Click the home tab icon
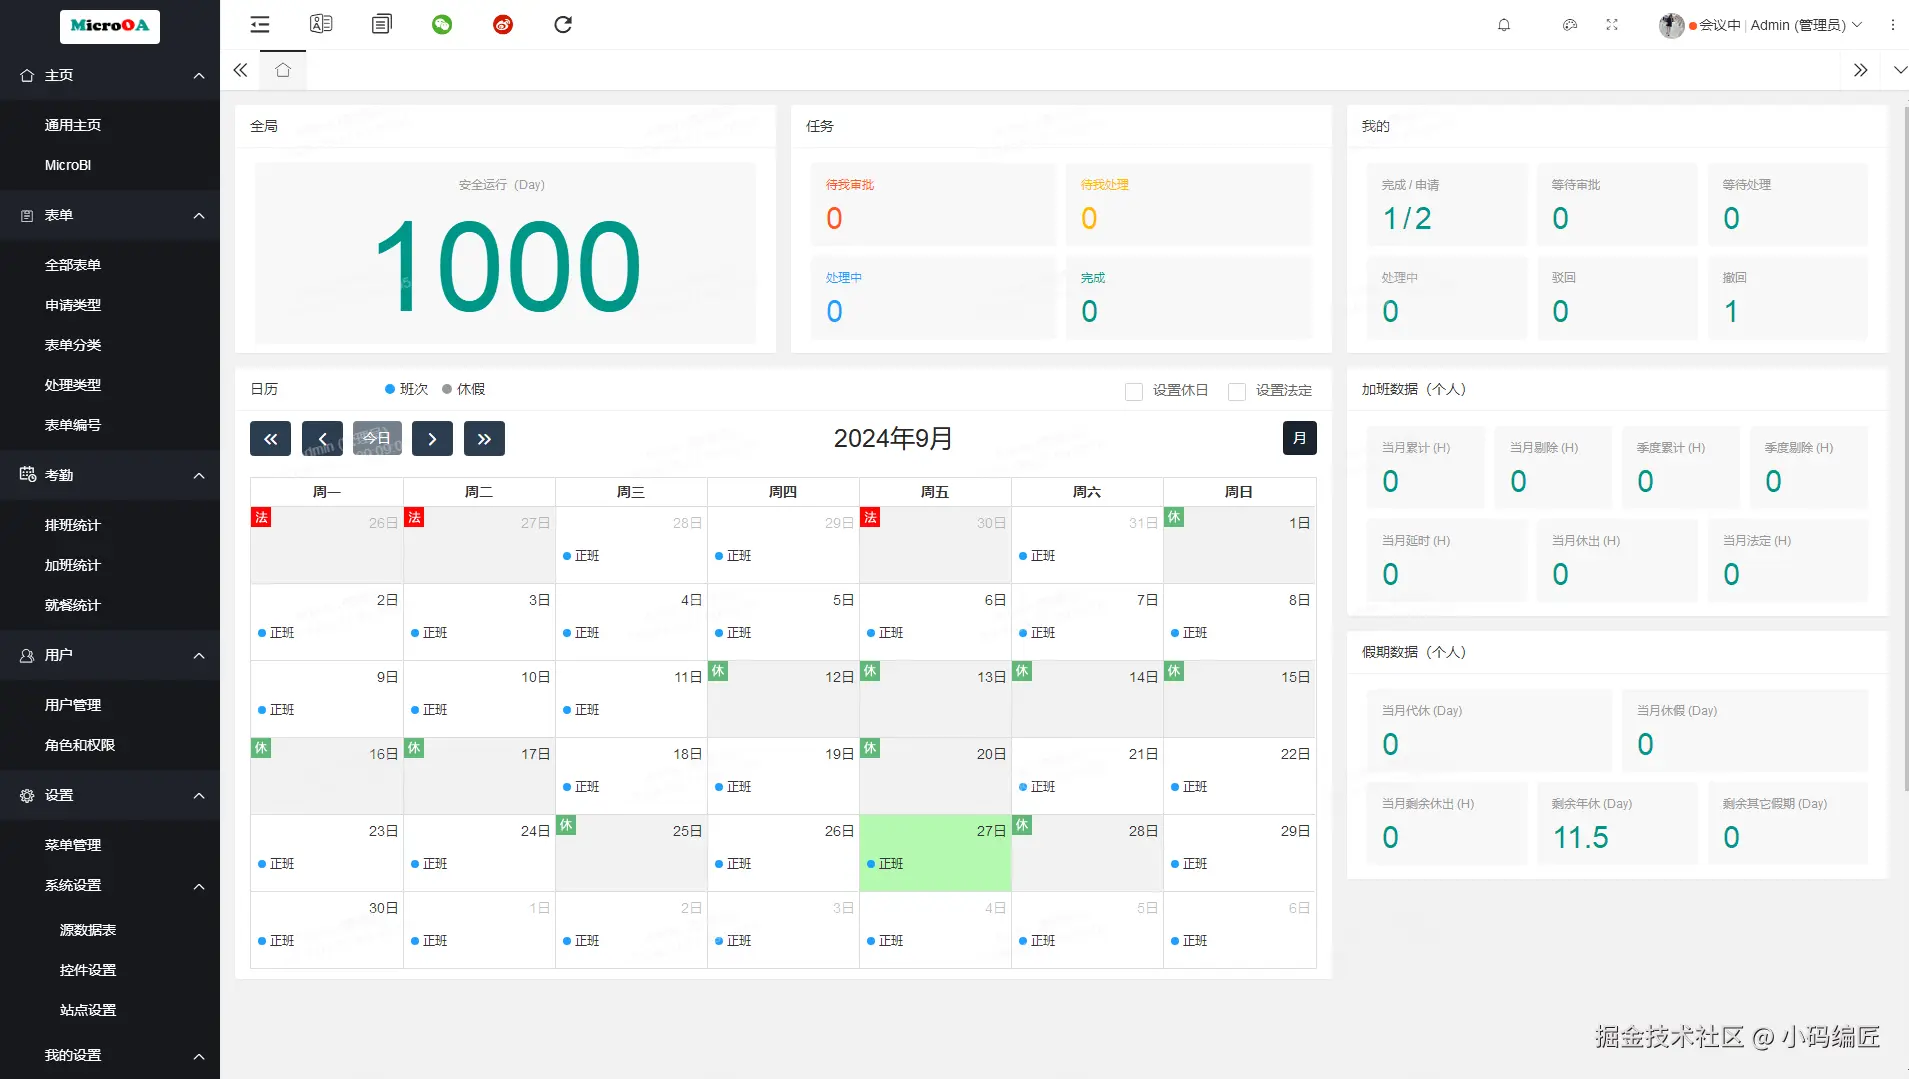 [283, 70]
